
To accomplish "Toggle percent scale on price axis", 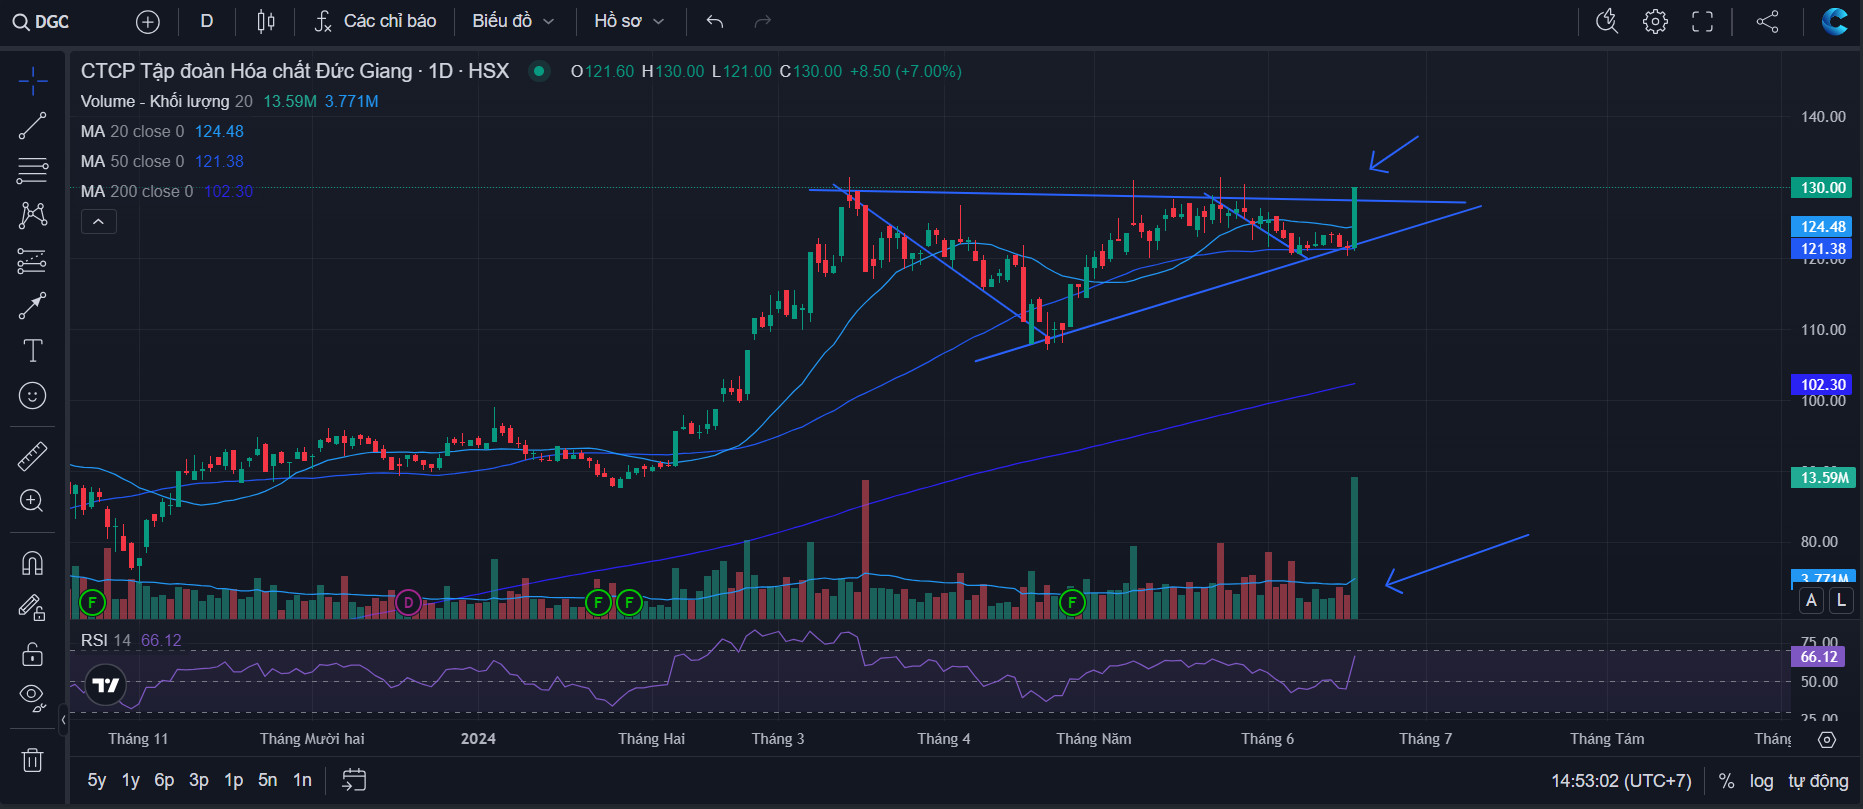I will [x=1726, y=781].
